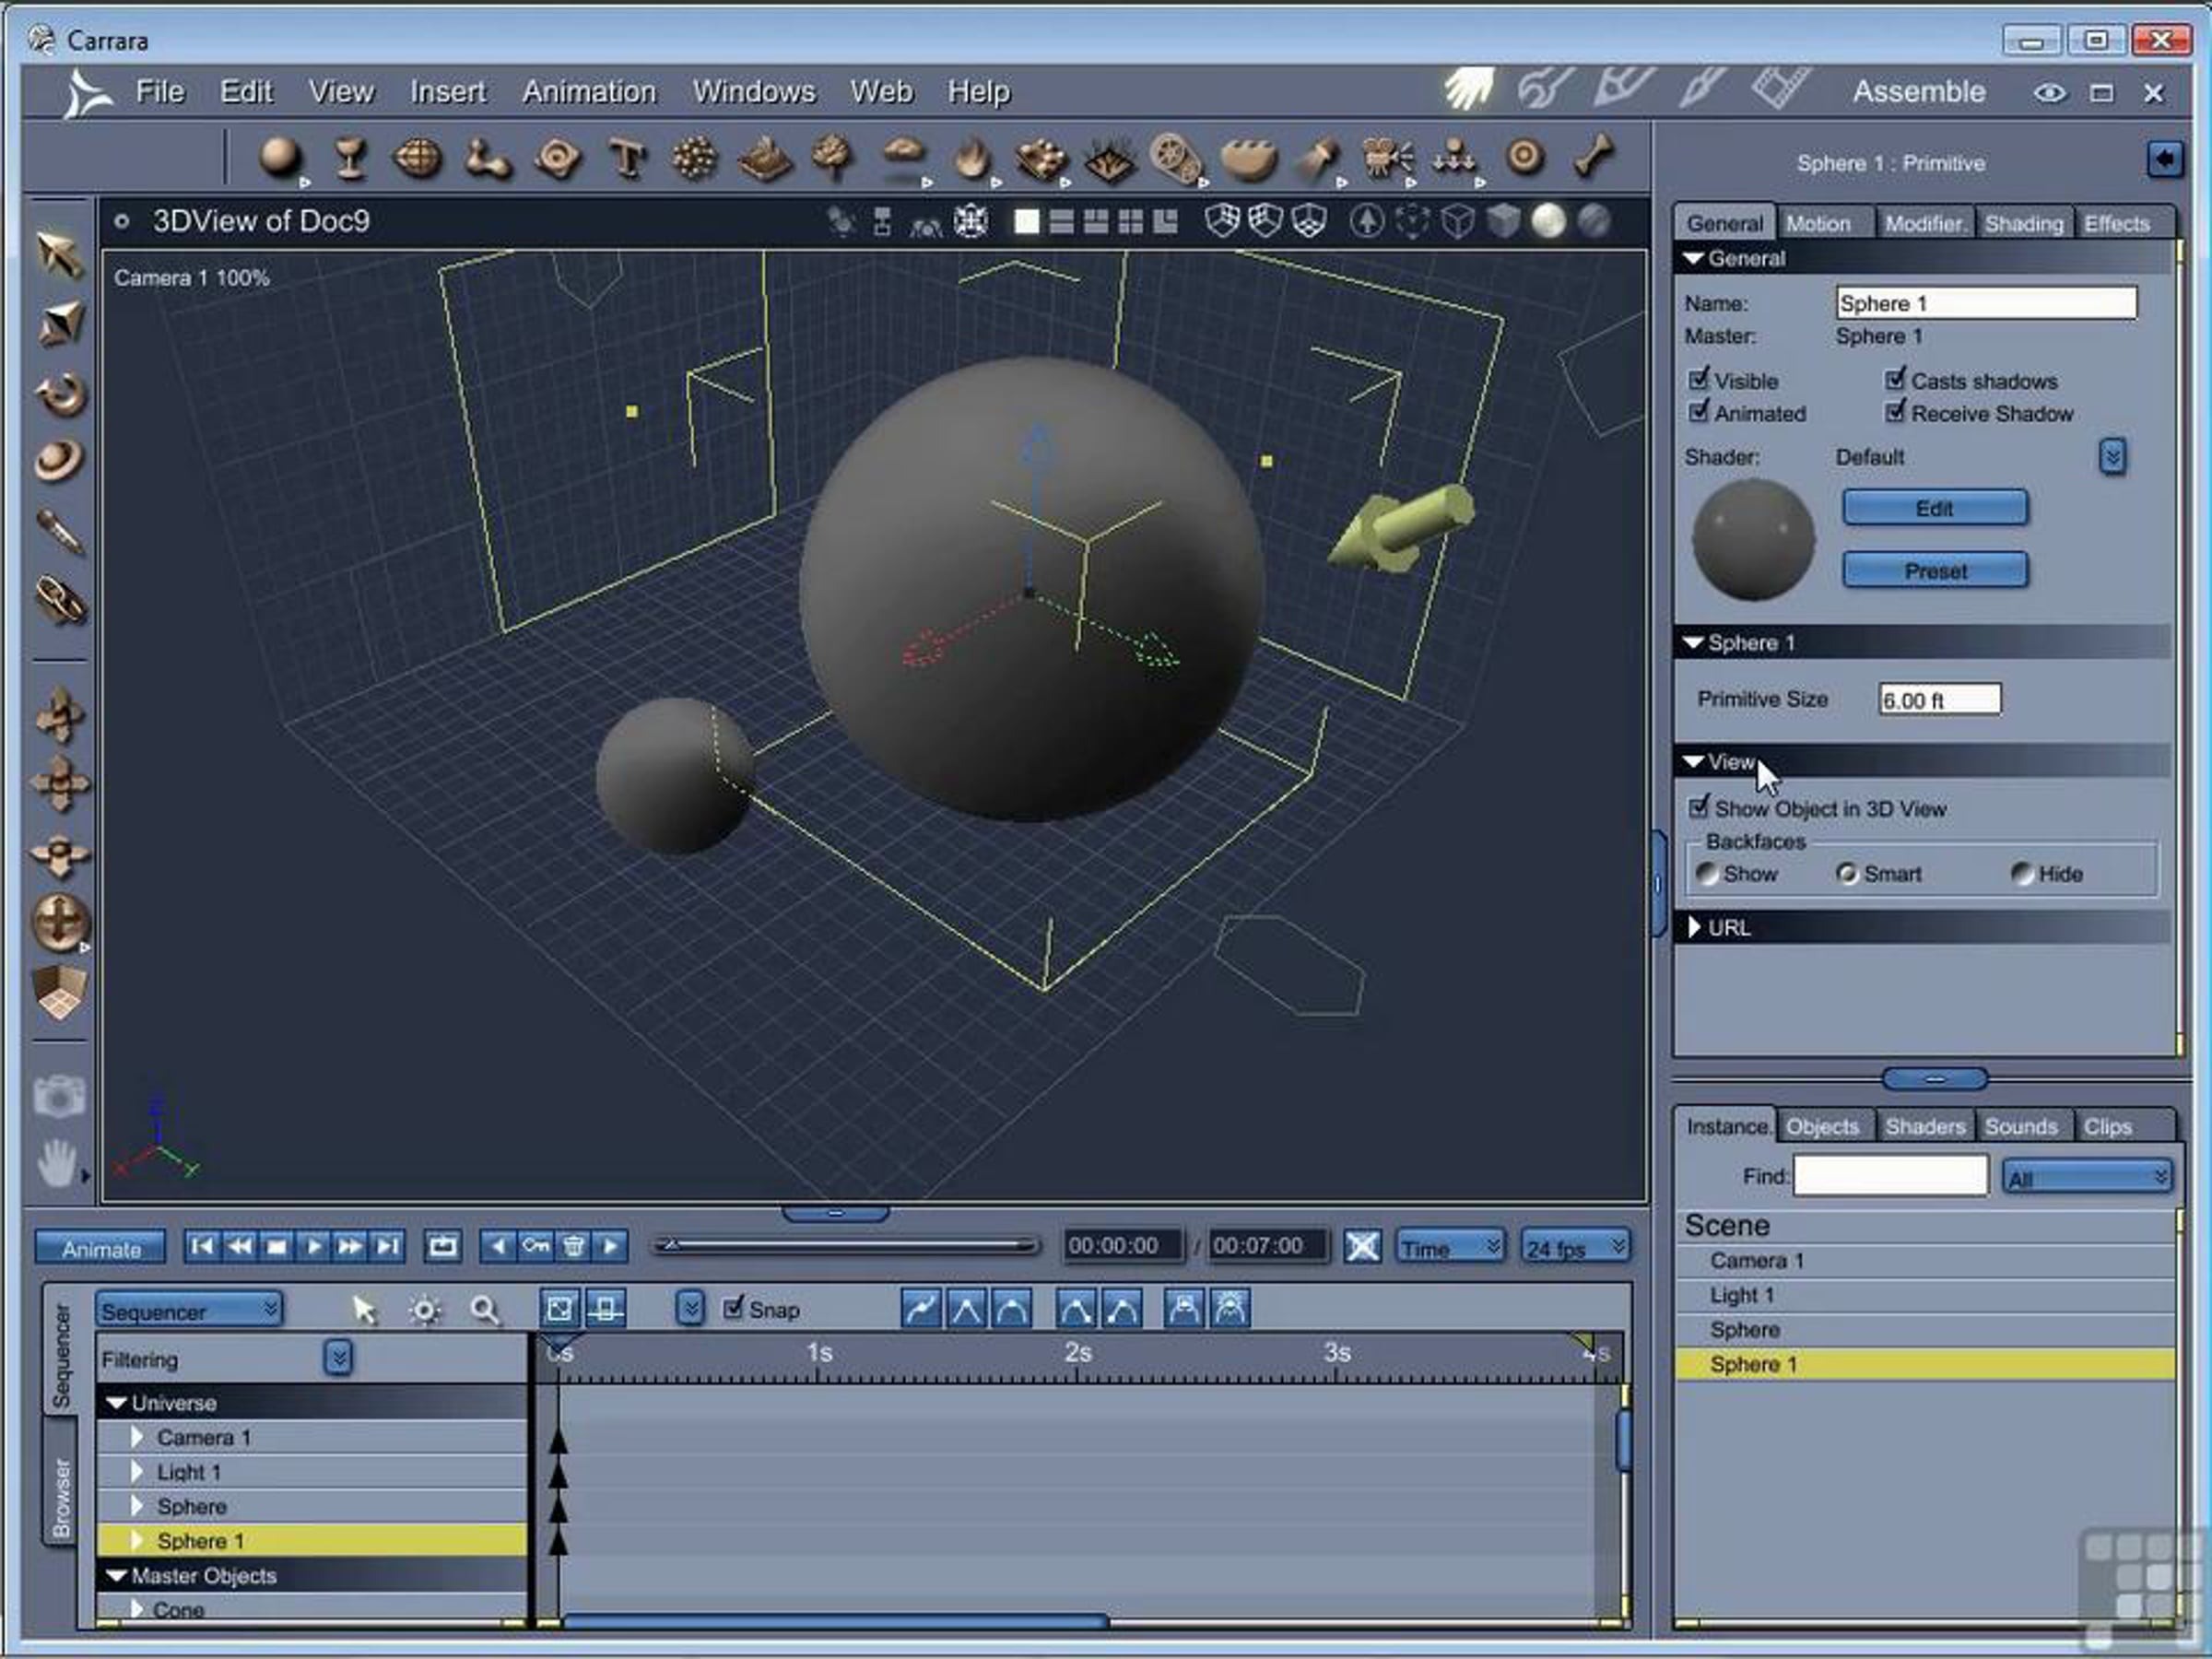This screenshot has width=2212, height=1659.
Task: Disable Casts shadows option
Action: point(1895,380)
